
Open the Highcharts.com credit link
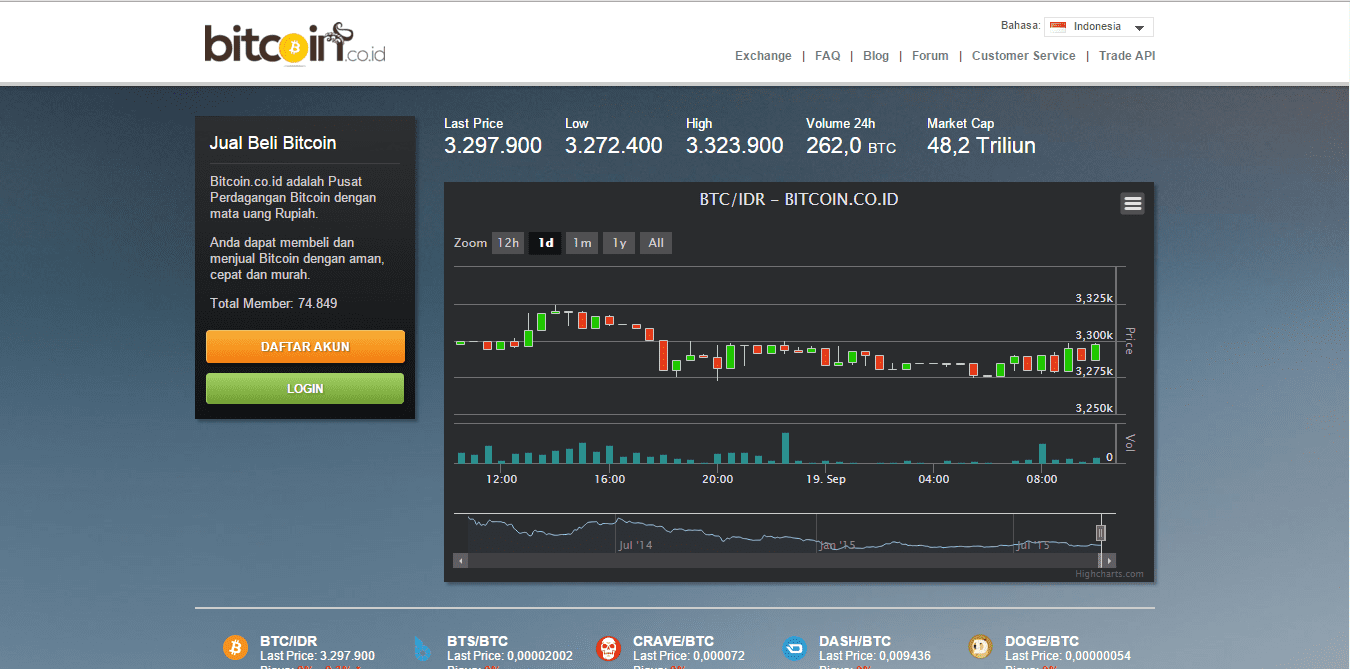coord(1108,574)
